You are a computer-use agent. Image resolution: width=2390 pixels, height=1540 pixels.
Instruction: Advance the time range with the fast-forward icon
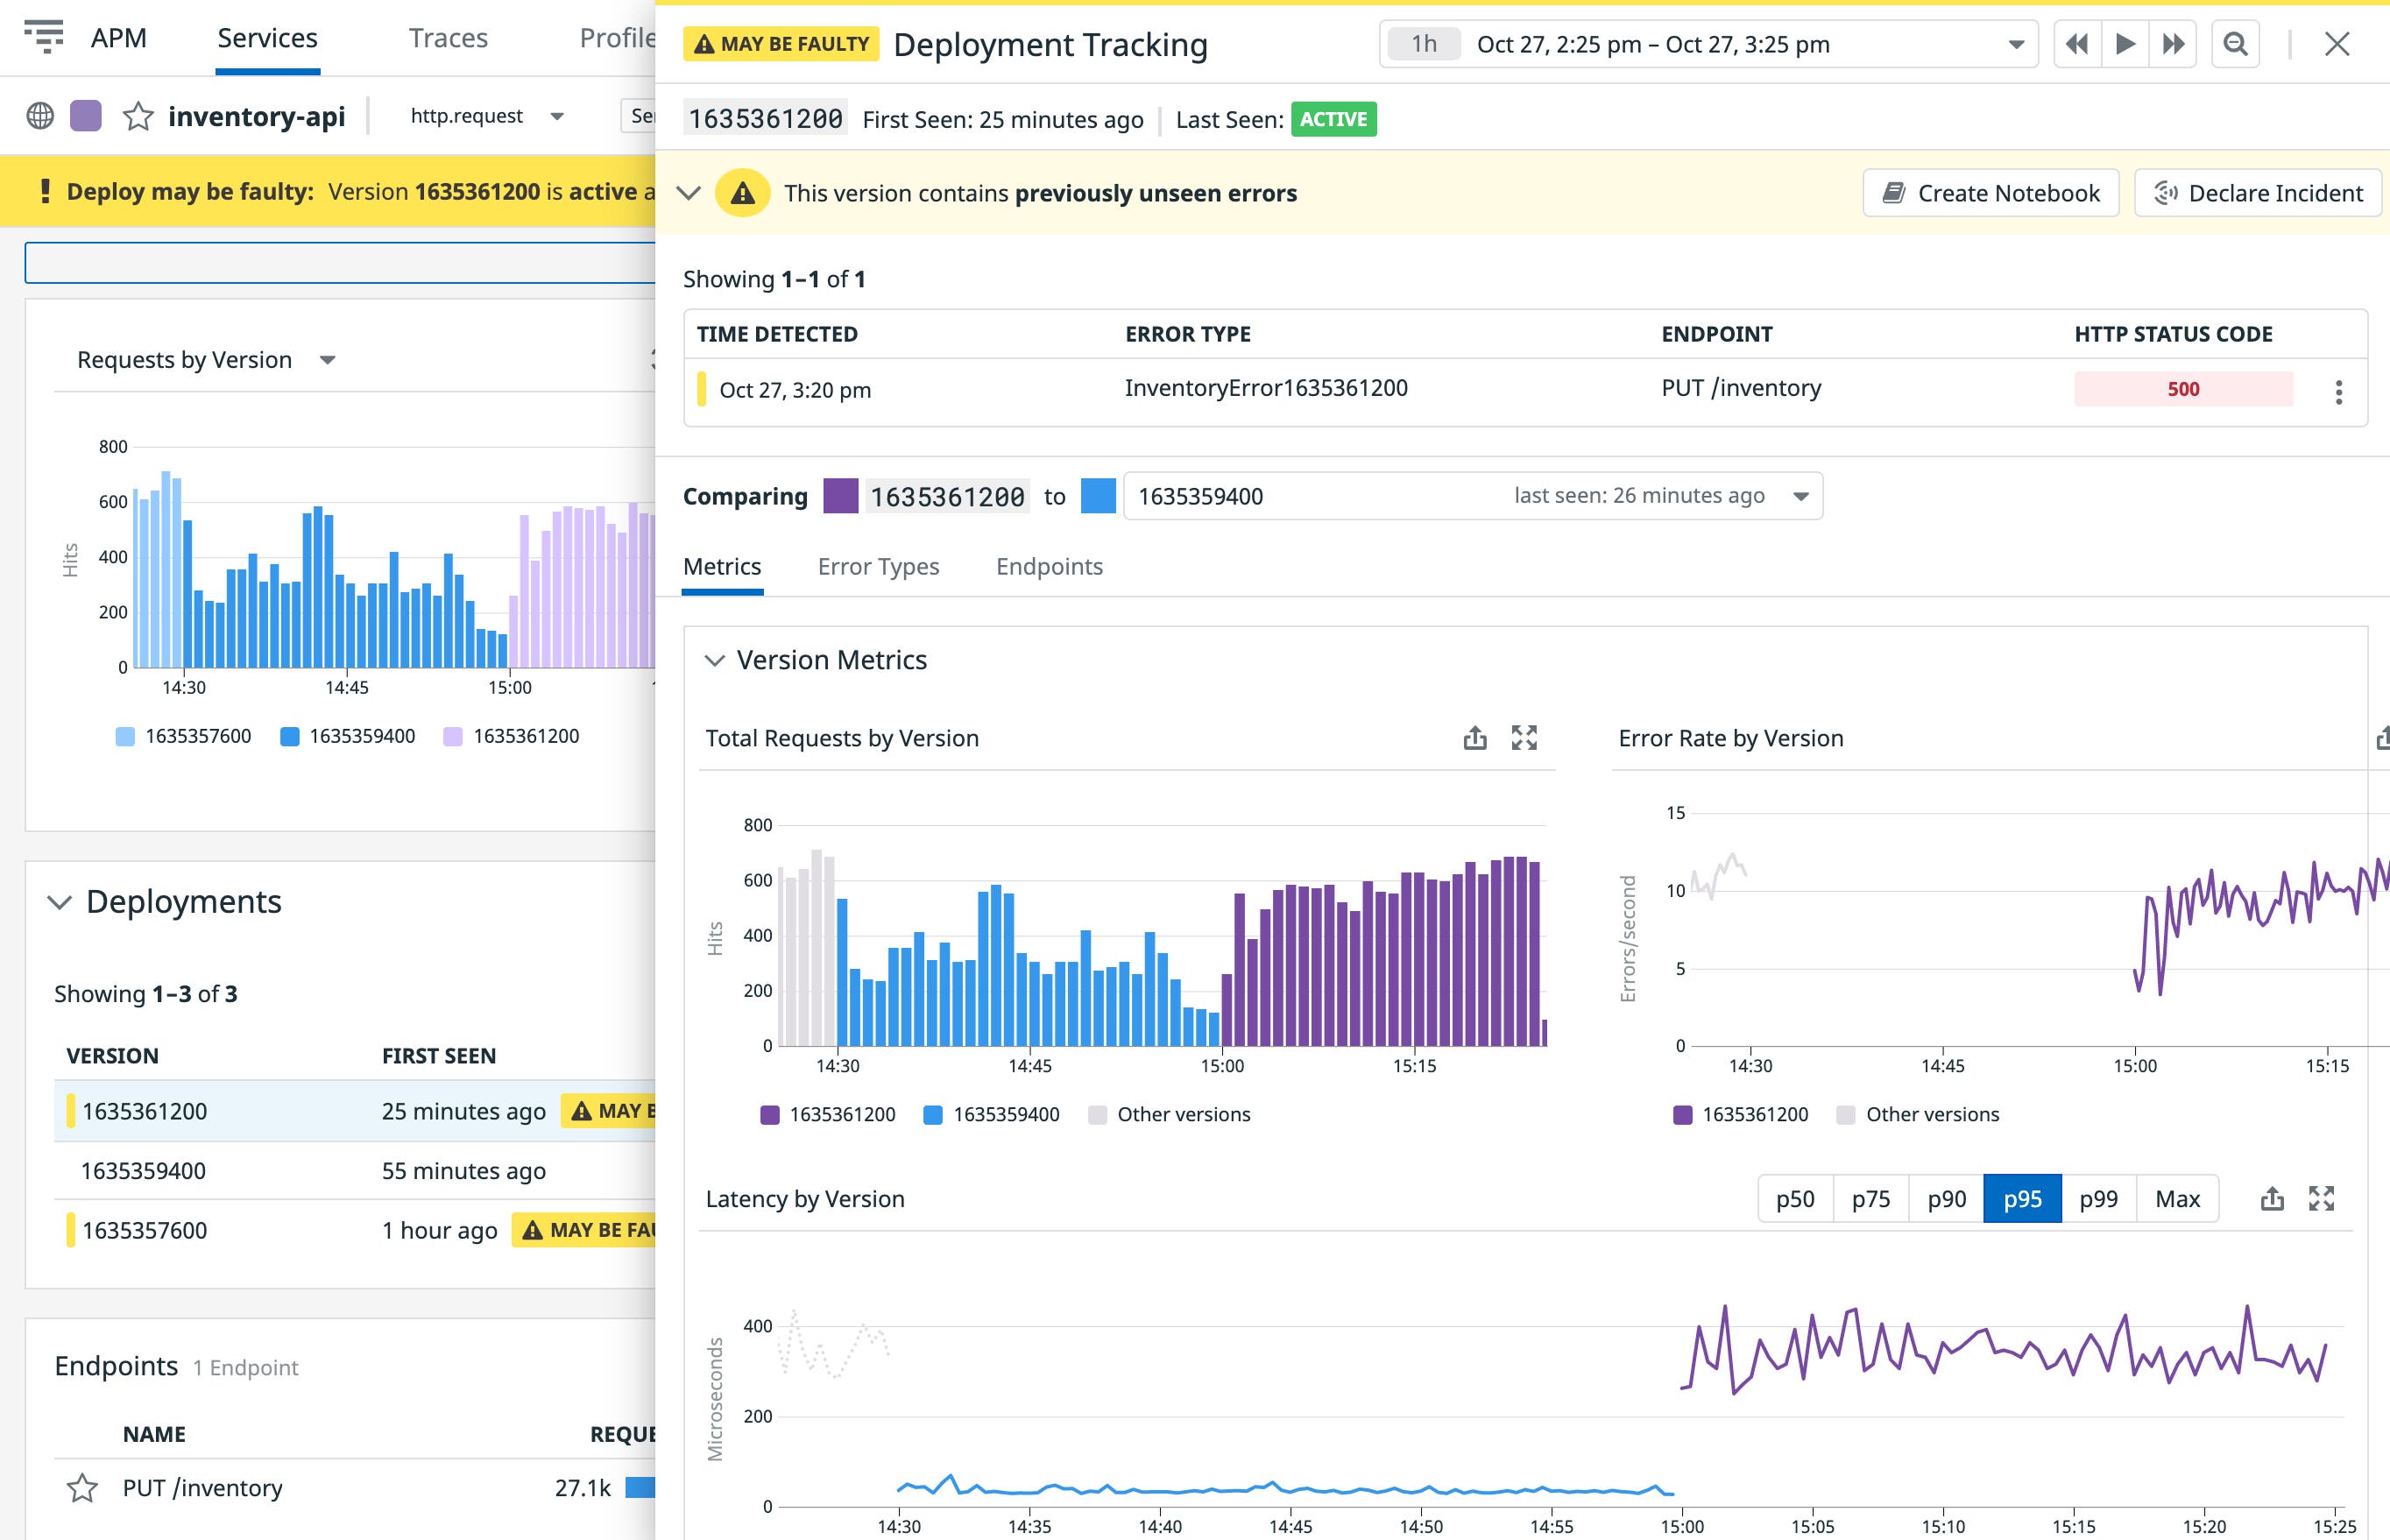[x=2172, y=44]
